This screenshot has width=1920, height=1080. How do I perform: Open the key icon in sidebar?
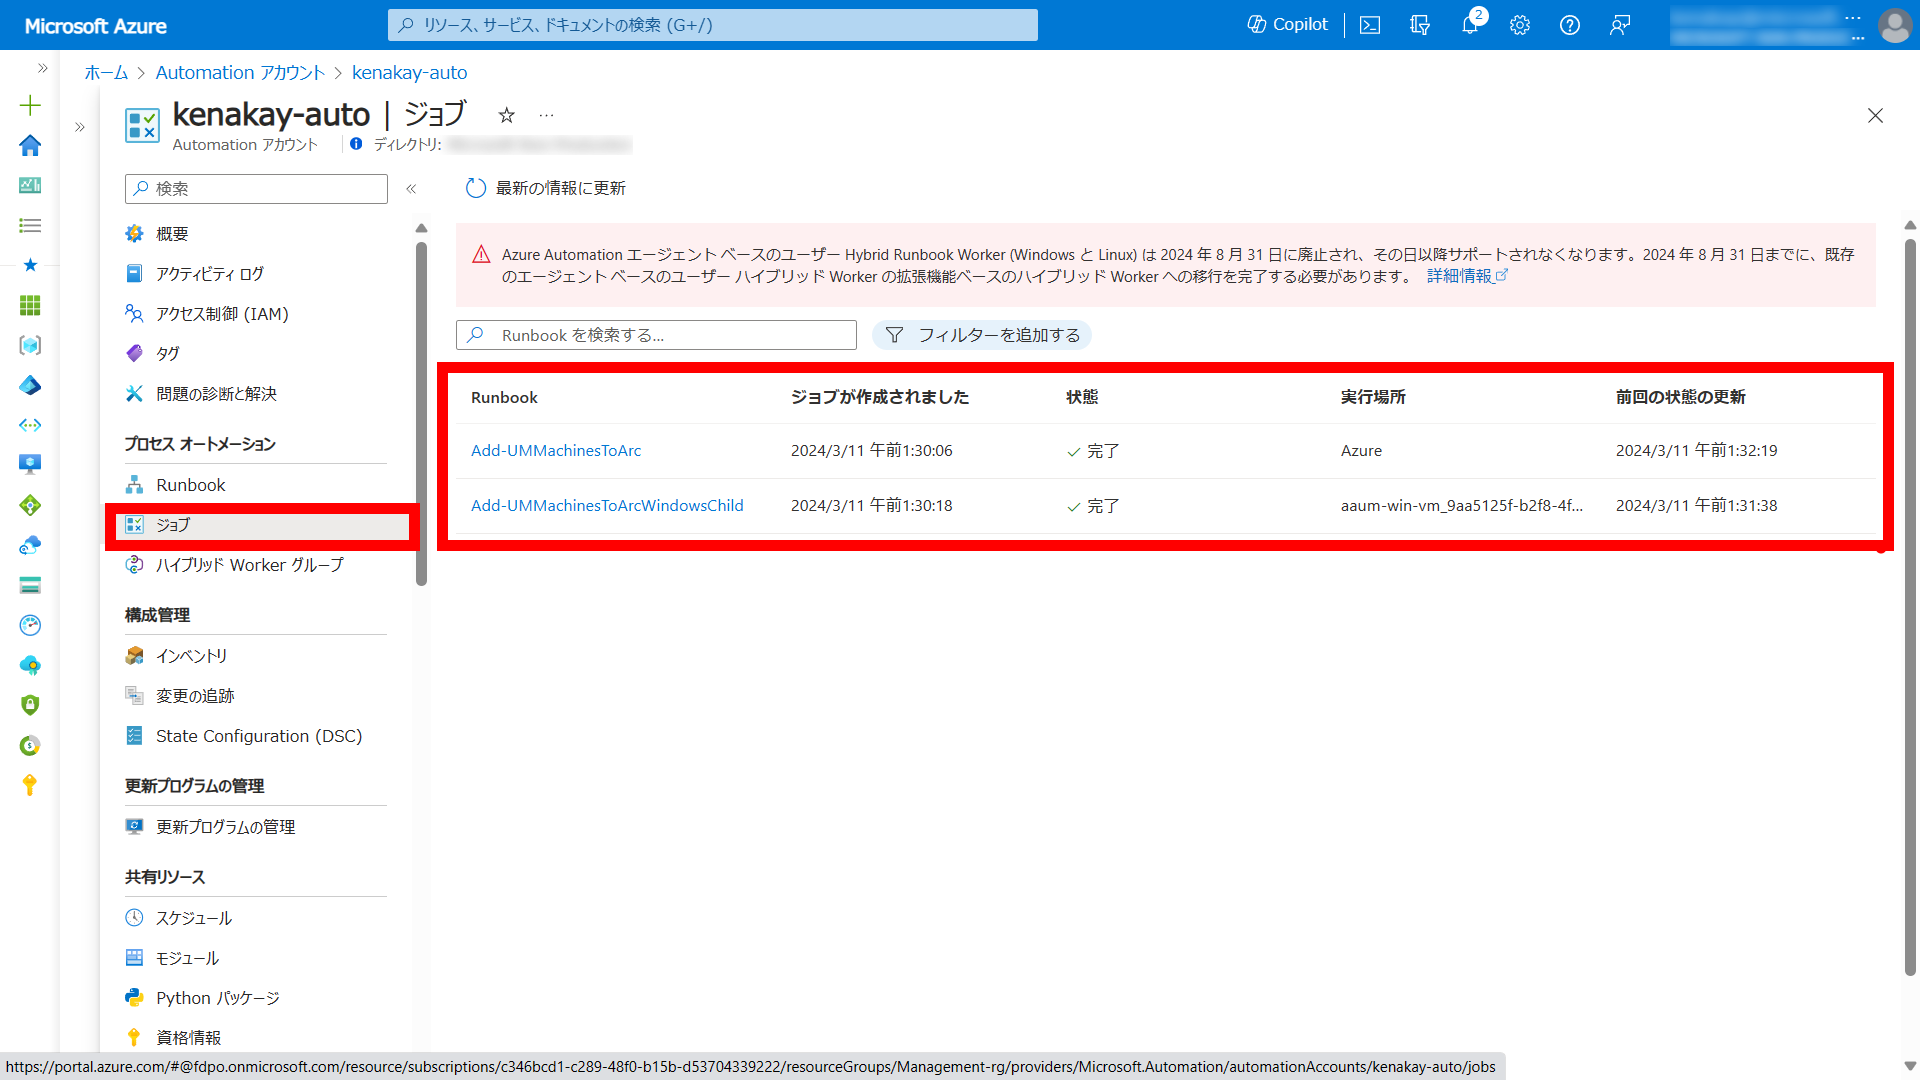pos(30,785)
